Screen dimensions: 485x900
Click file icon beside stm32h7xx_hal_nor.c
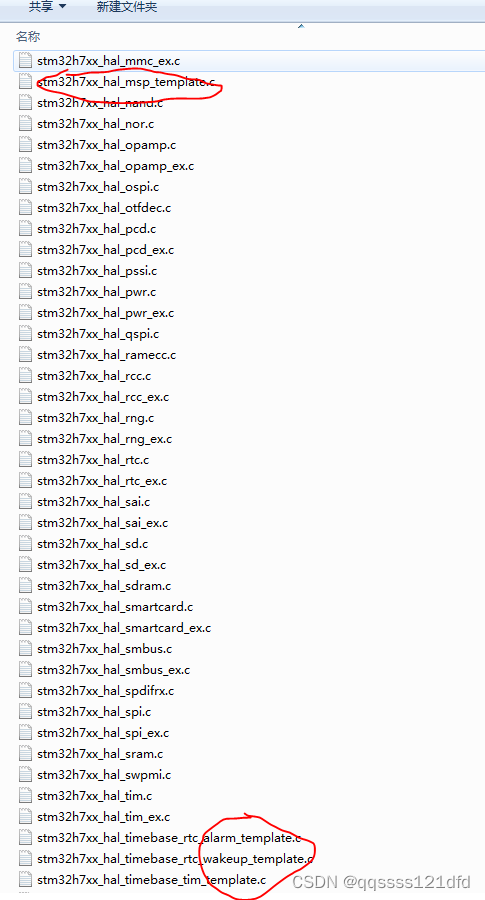[25, 123]
